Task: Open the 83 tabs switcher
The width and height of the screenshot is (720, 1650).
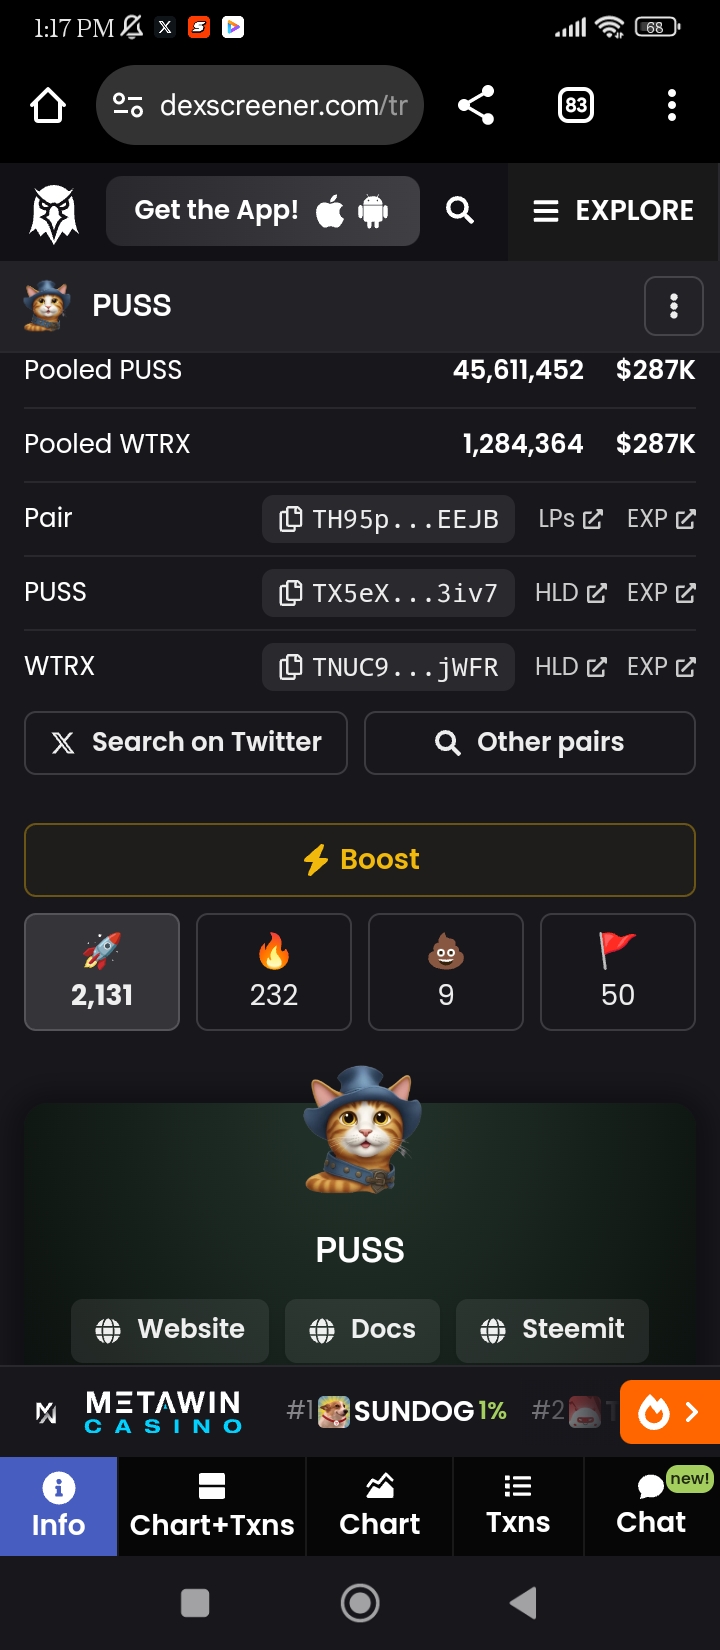Action: coord(576,105)
